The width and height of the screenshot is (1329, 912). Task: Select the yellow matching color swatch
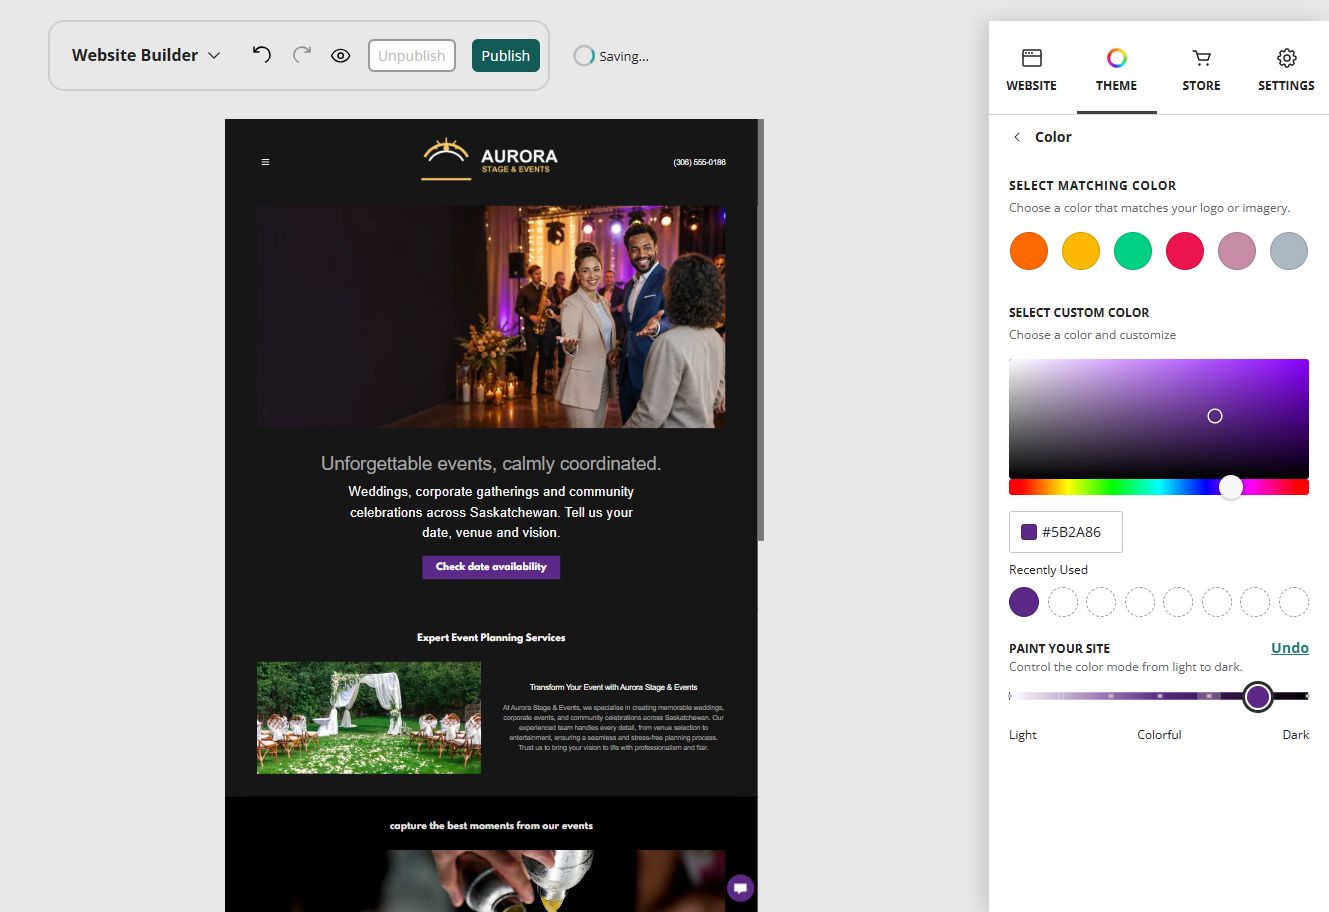pos(1081,251)
